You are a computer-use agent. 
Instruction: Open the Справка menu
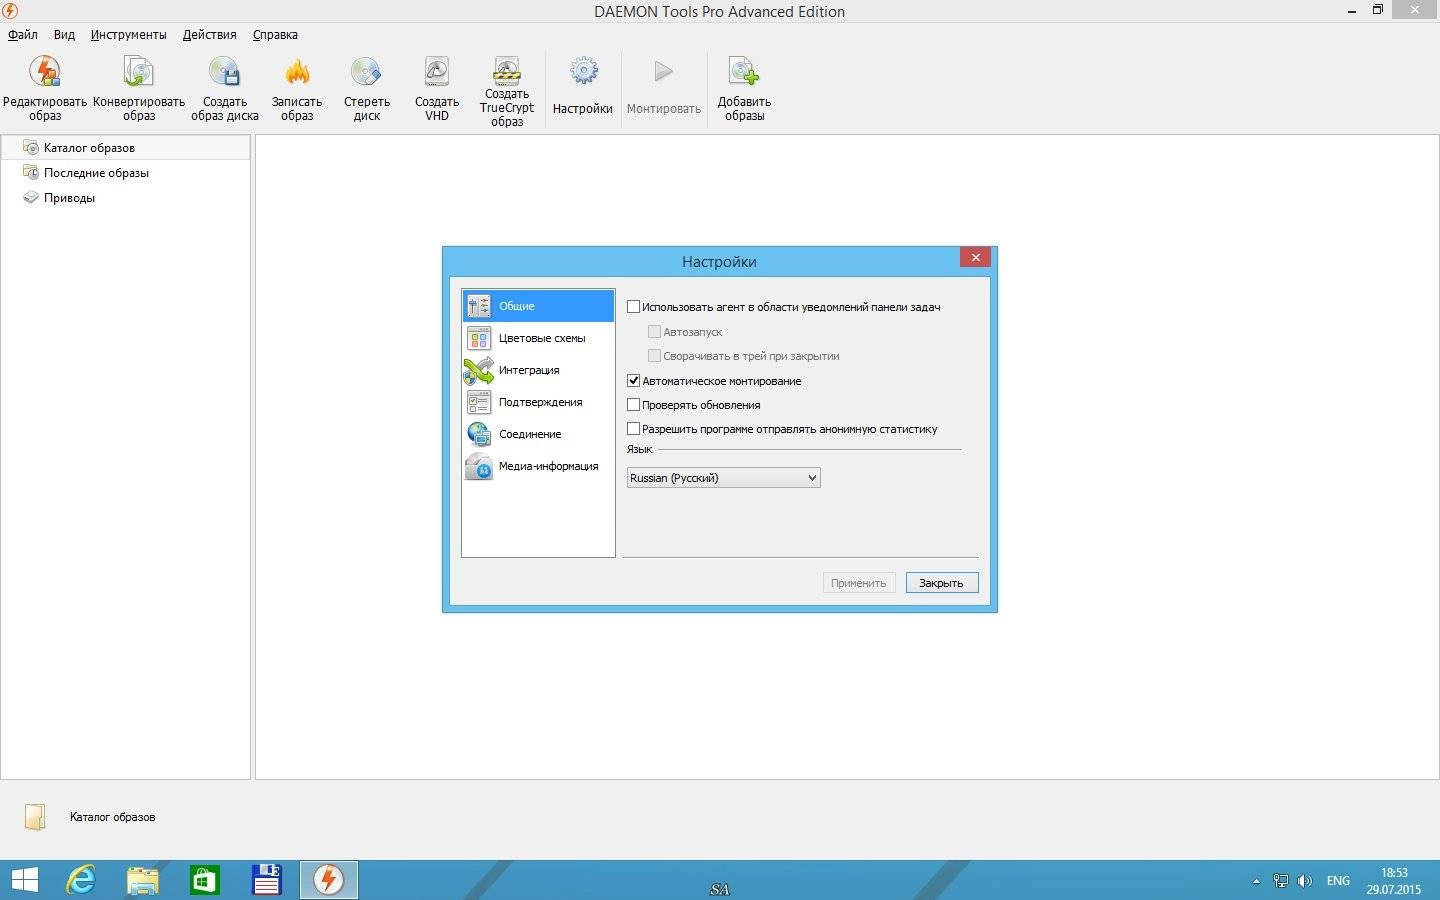[275, 34]
